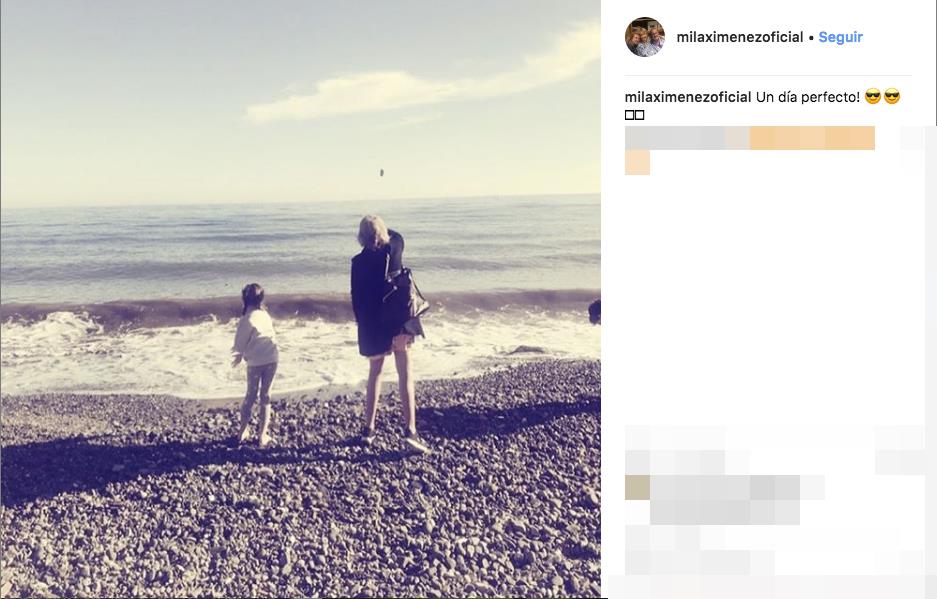937x599 pixels.
Task: Select the second sunglasses emoji in caption
Action: coord(892,96)
